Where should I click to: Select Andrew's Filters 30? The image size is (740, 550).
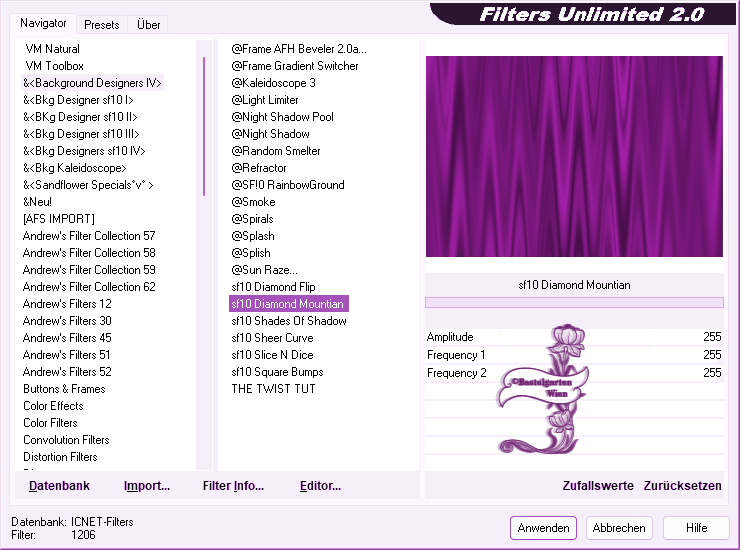click(67, 321)
